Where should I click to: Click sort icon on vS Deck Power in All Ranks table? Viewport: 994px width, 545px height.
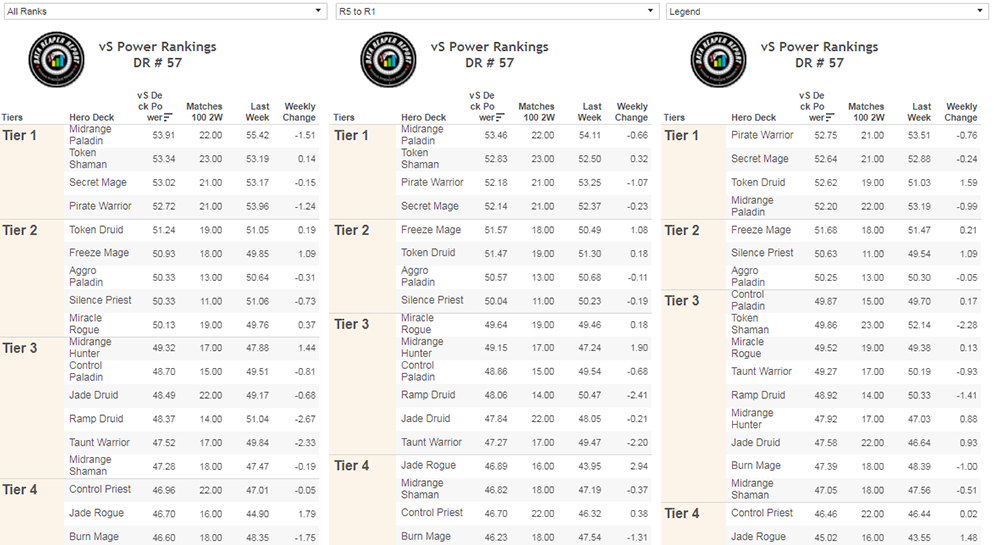168,117
